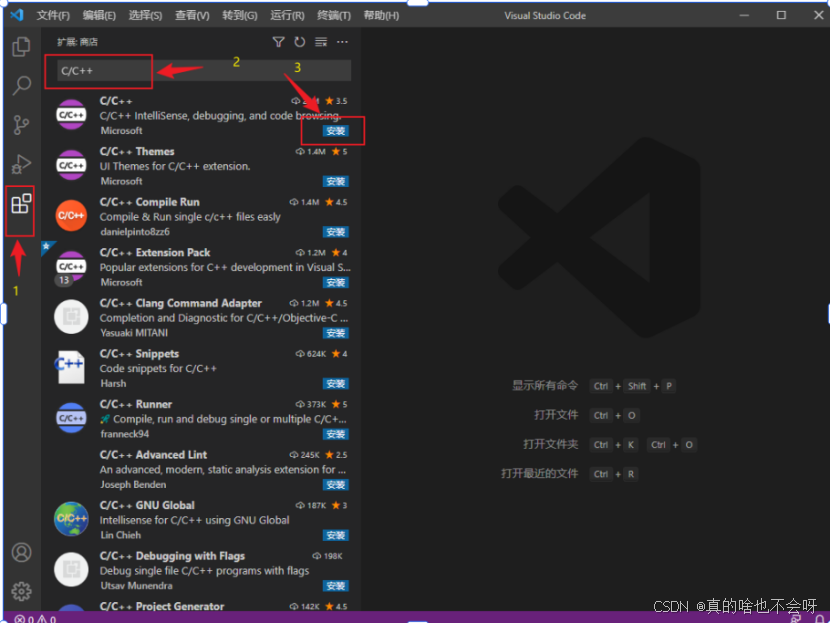This screenshot has height=623, width=830.
Task: Open the 运行(R) menu
Action: [x=287, y=15]
